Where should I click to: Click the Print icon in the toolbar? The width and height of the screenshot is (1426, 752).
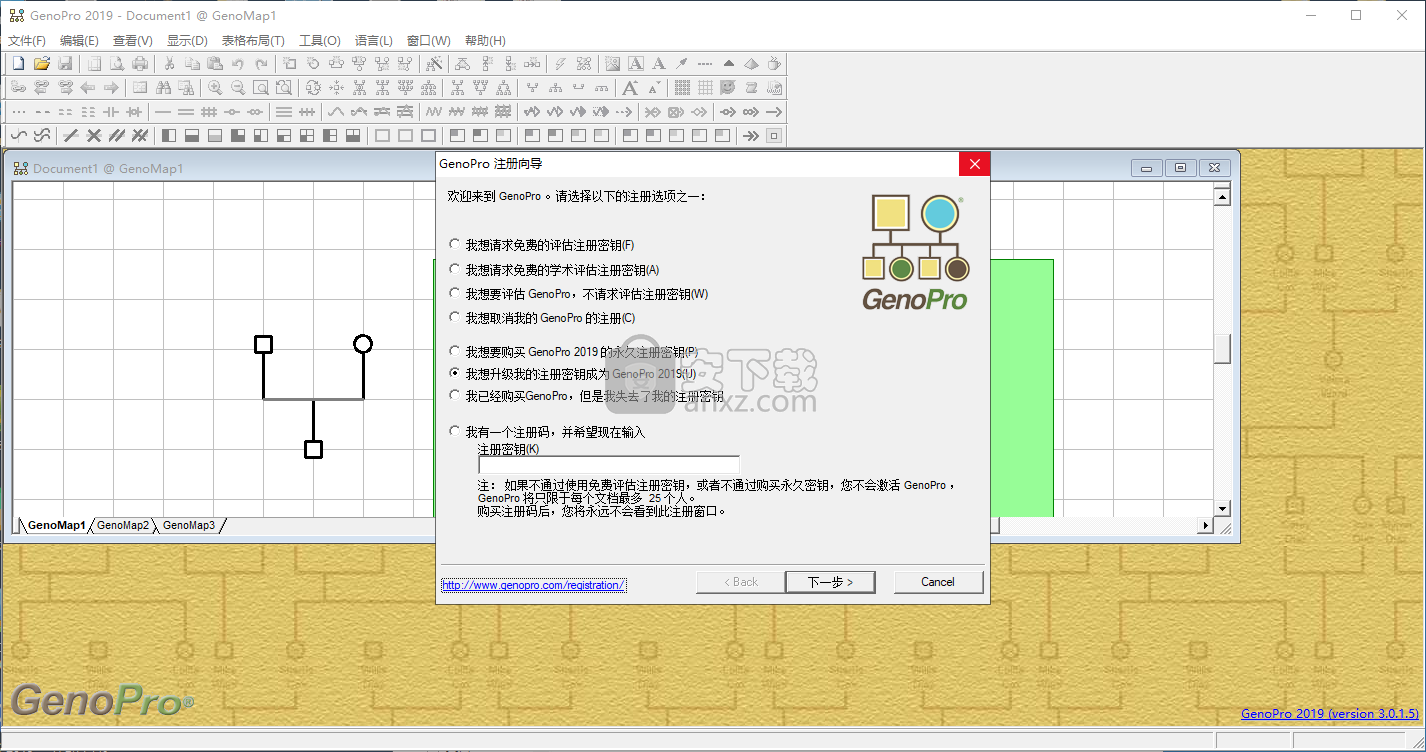coord(140,63)
